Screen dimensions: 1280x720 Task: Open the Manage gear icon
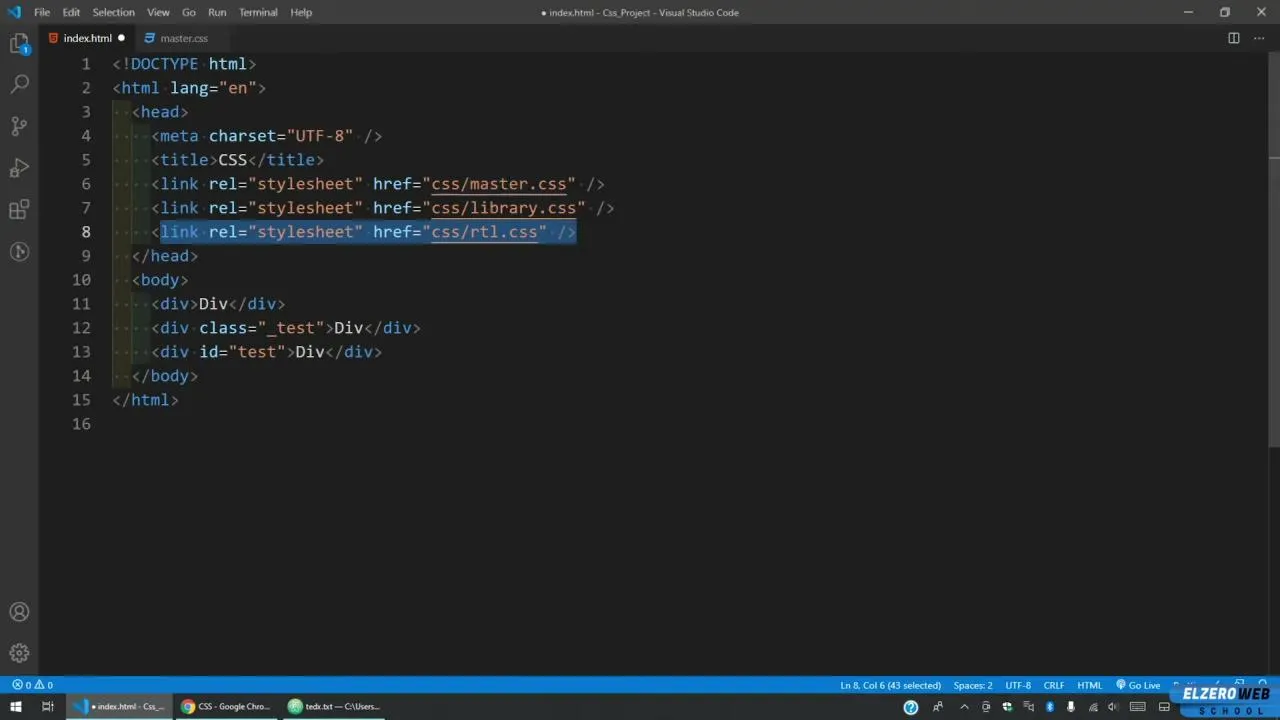(19, 654)
